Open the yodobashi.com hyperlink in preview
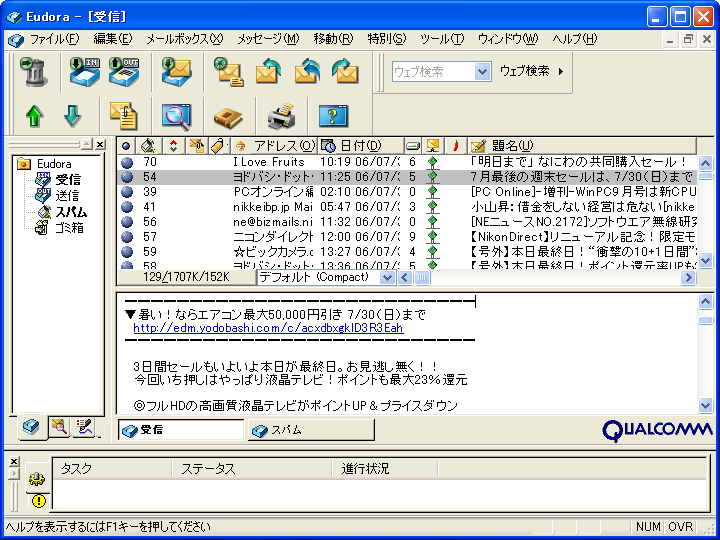Screen dimensions: 720x540 (268, 328)
